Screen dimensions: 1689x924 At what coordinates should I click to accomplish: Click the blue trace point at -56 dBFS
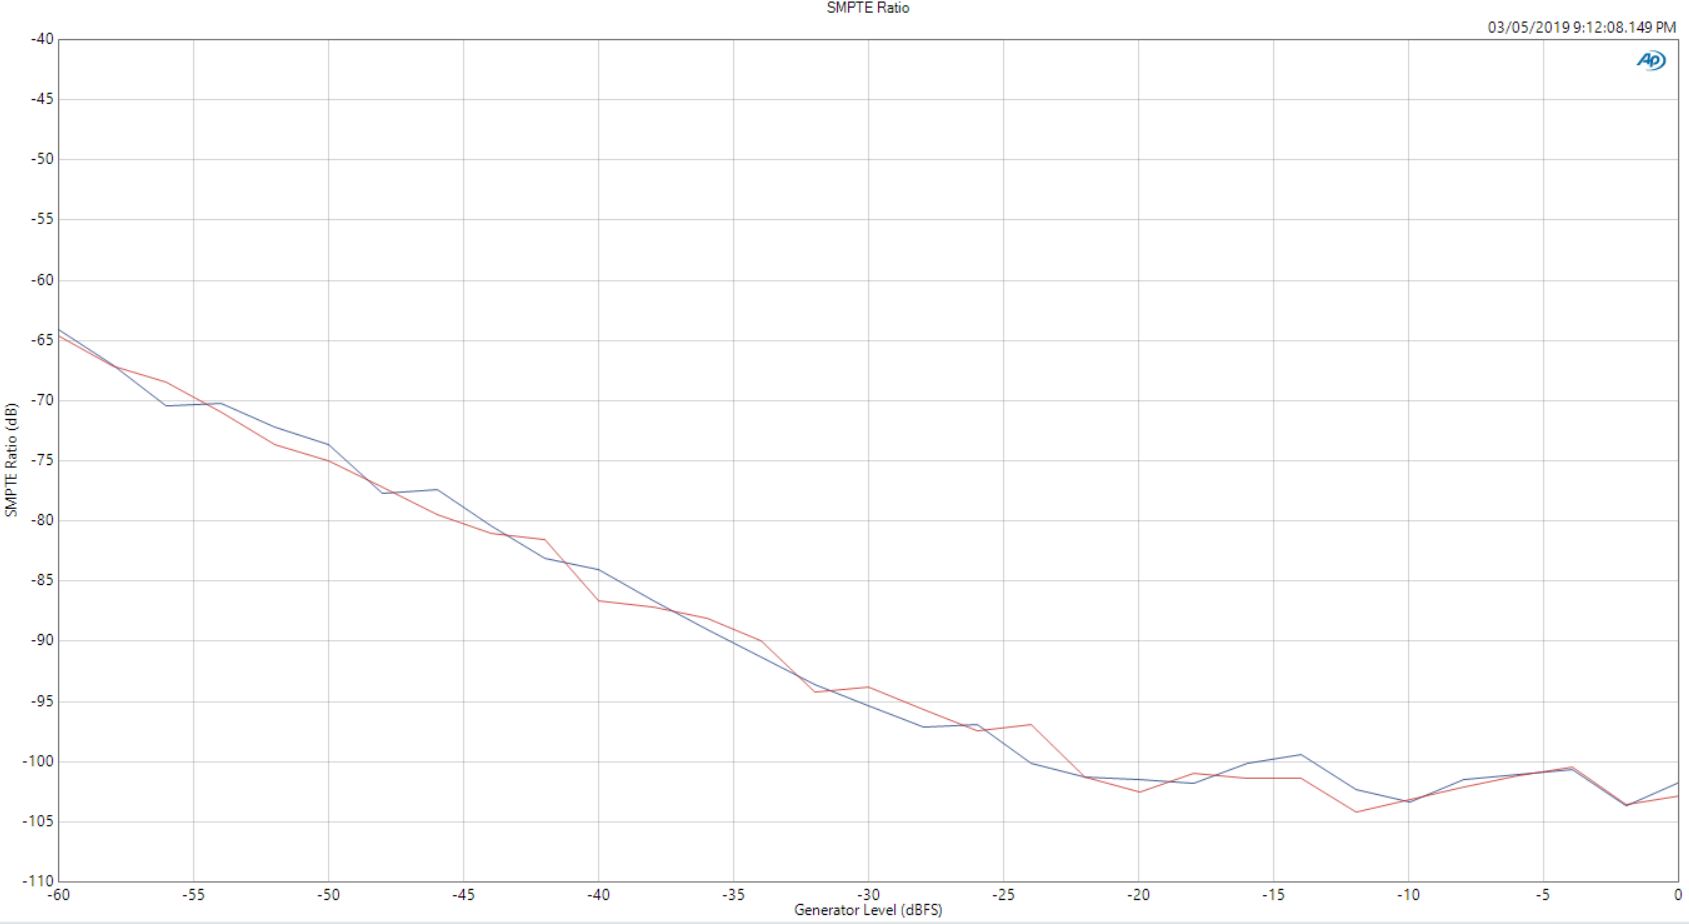click(x=166, y=405)
